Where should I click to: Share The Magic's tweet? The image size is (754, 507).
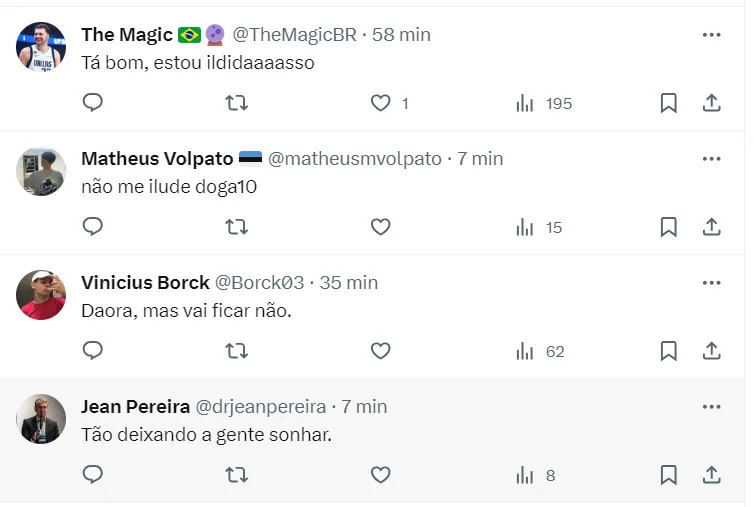coord(712,103)
